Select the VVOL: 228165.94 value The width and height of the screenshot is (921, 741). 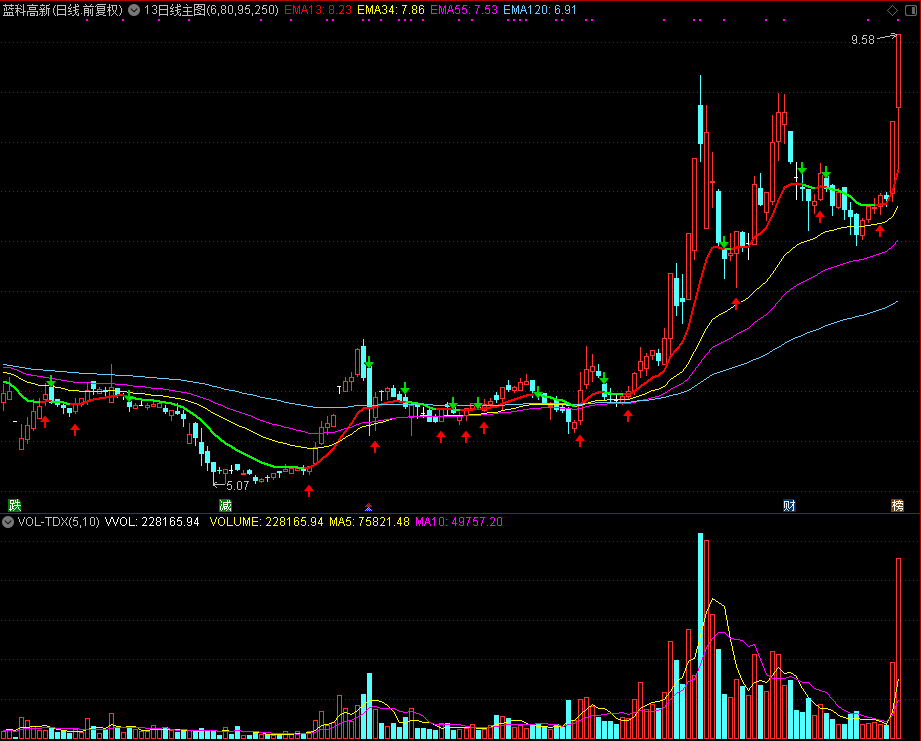click(x=152, y=522)
